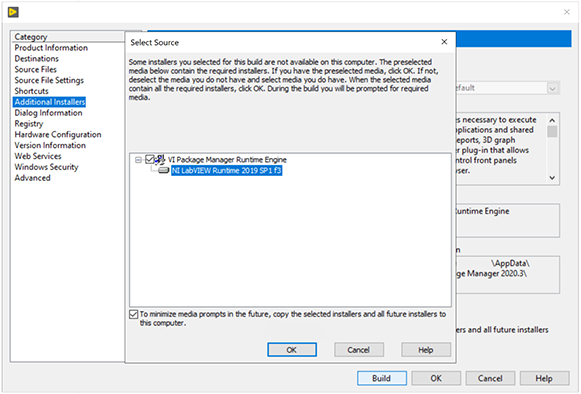581x394 pixels.
Task: Select the Web Services category
Action: (x=38, y=156)
